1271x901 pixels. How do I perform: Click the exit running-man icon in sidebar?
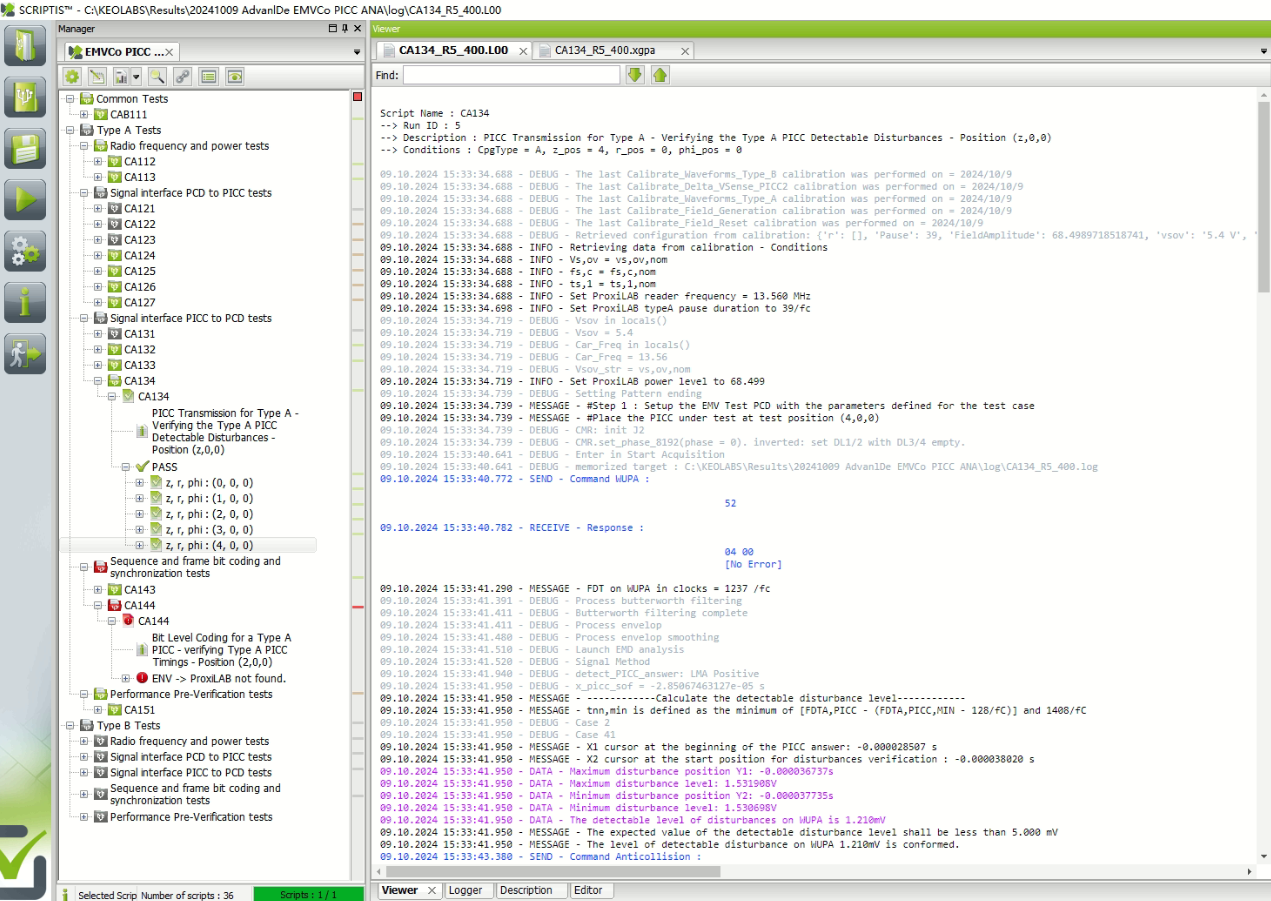[25, 353]
